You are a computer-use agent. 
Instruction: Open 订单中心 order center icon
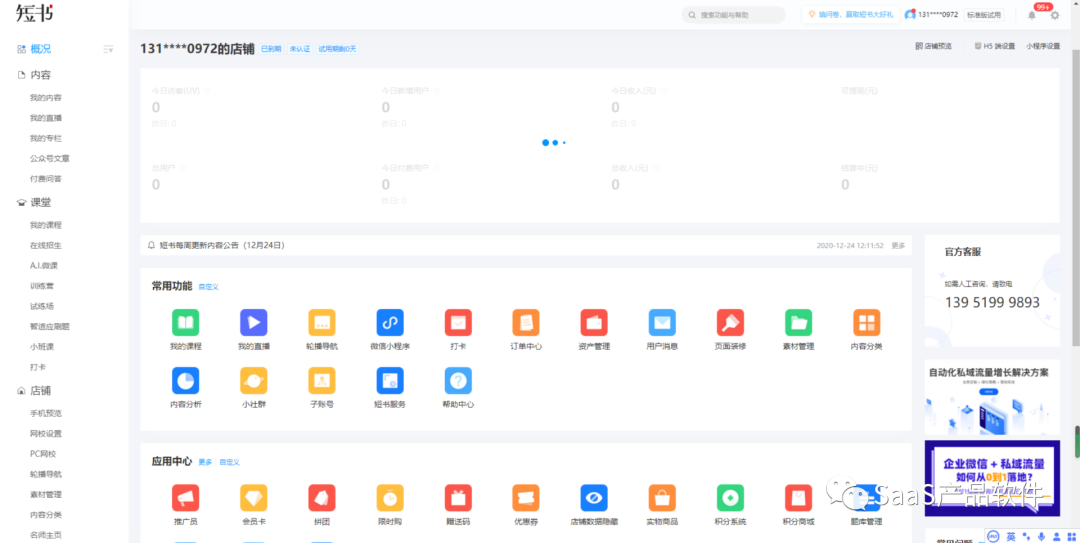pyautogui.click(x=526, y=323)
